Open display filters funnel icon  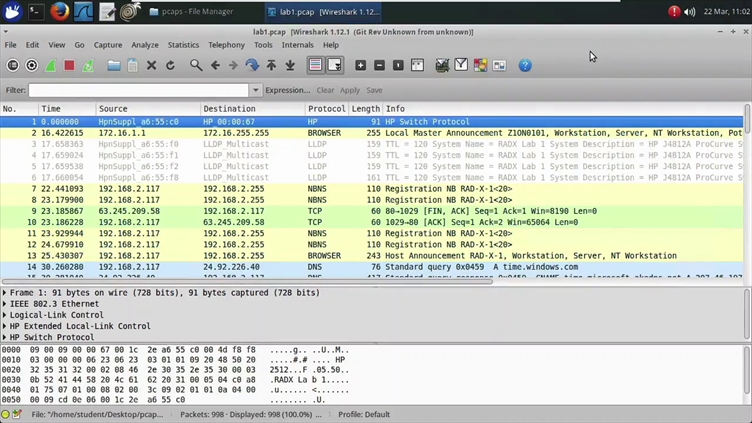pyautogui.click(x=461, y=65)
